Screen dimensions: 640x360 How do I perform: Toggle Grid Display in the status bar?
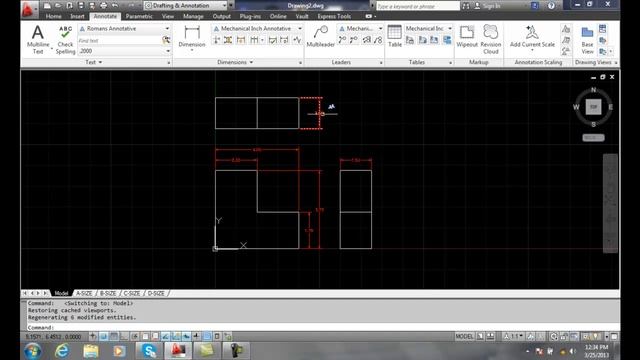(114, 336)
